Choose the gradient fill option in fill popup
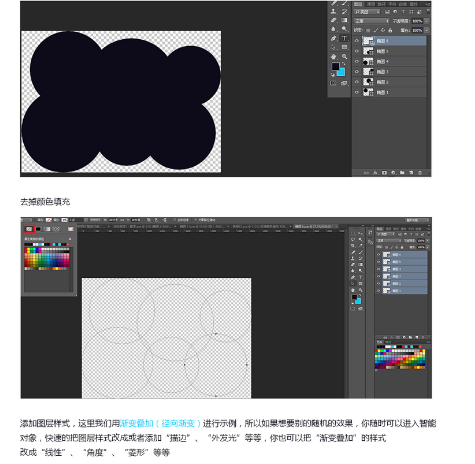The width and height of the screenshot is (475, 464). (47, 229)
